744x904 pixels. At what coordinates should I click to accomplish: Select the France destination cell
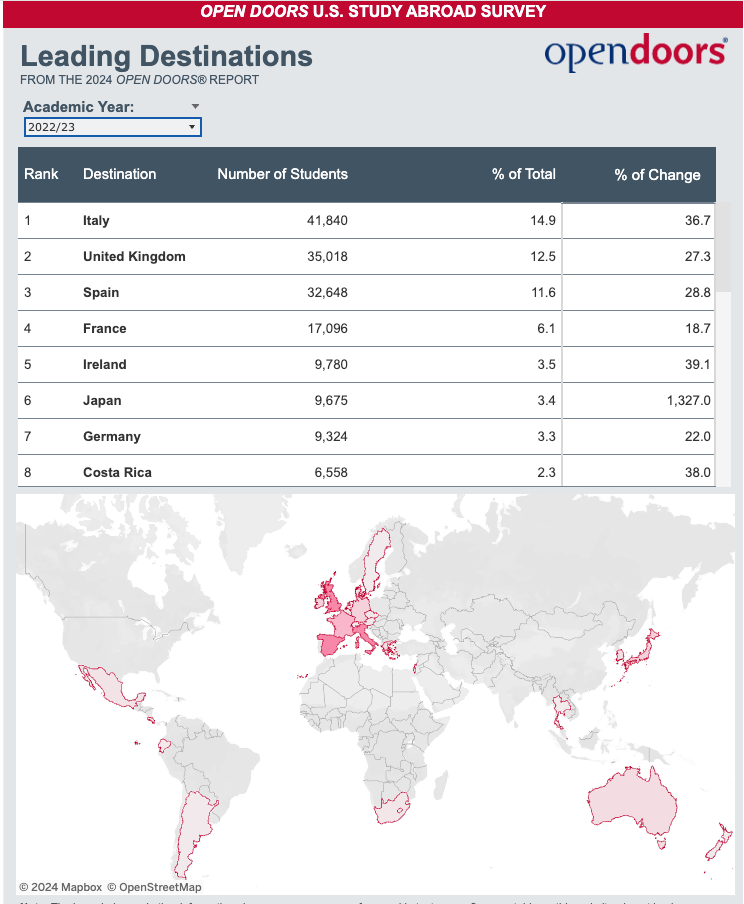104,329
